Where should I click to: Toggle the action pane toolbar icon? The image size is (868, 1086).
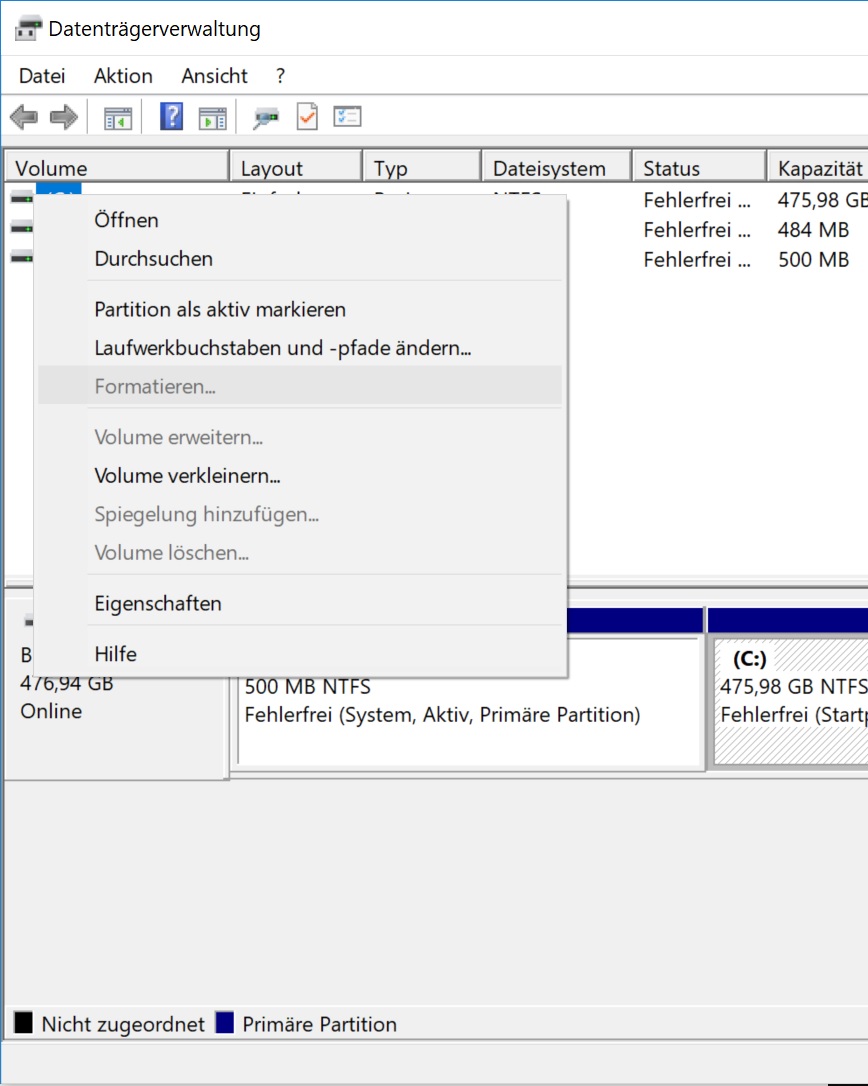pyautogui.click(x=212, y=118)
